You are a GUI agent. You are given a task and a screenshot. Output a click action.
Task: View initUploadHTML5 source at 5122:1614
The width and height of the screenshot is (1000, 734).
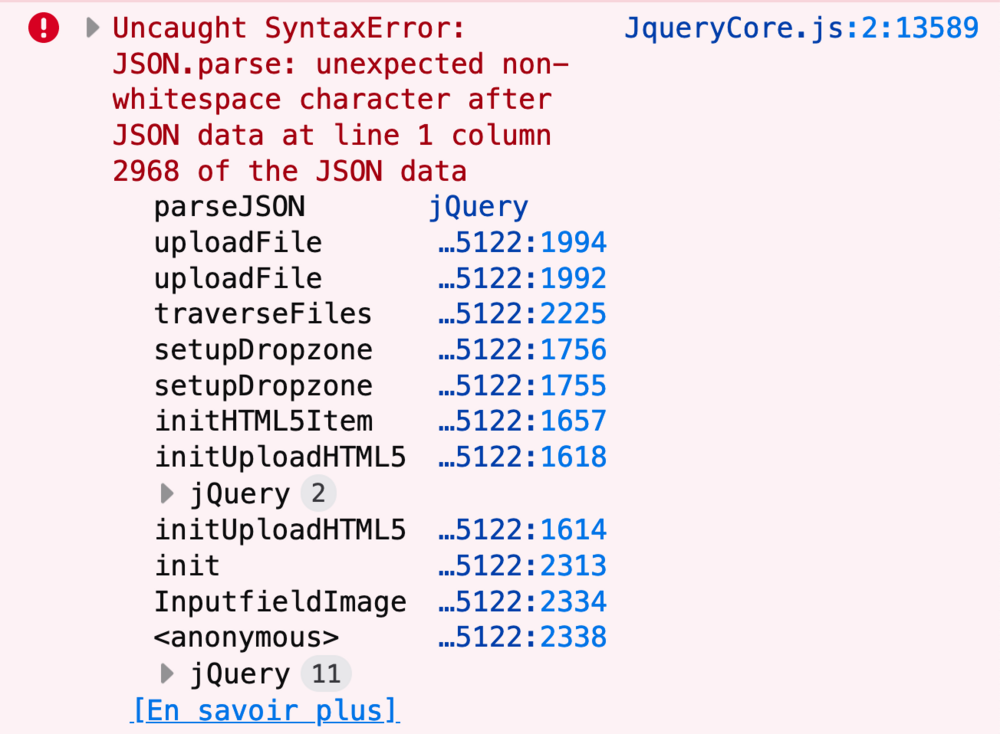click(523, 530)
